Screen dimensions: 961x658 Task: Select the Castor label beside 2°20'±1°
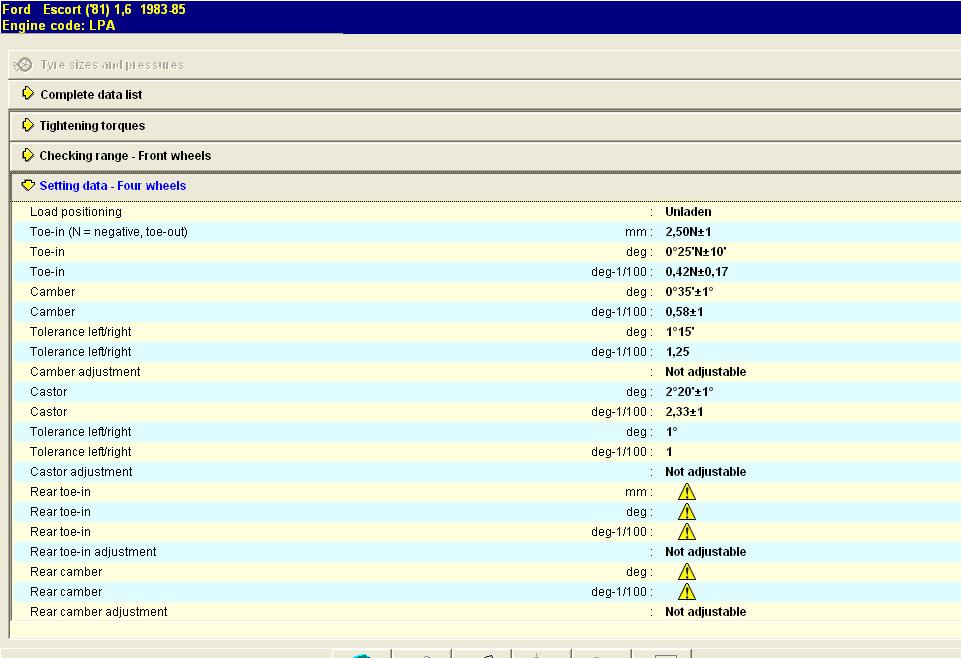tap(48, 392)
